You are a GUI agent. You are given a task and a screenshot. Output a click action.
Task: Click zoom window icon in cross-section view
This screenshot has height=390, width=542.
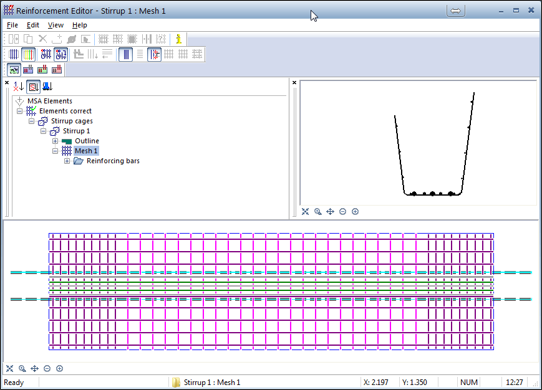[x=318, y=212]
